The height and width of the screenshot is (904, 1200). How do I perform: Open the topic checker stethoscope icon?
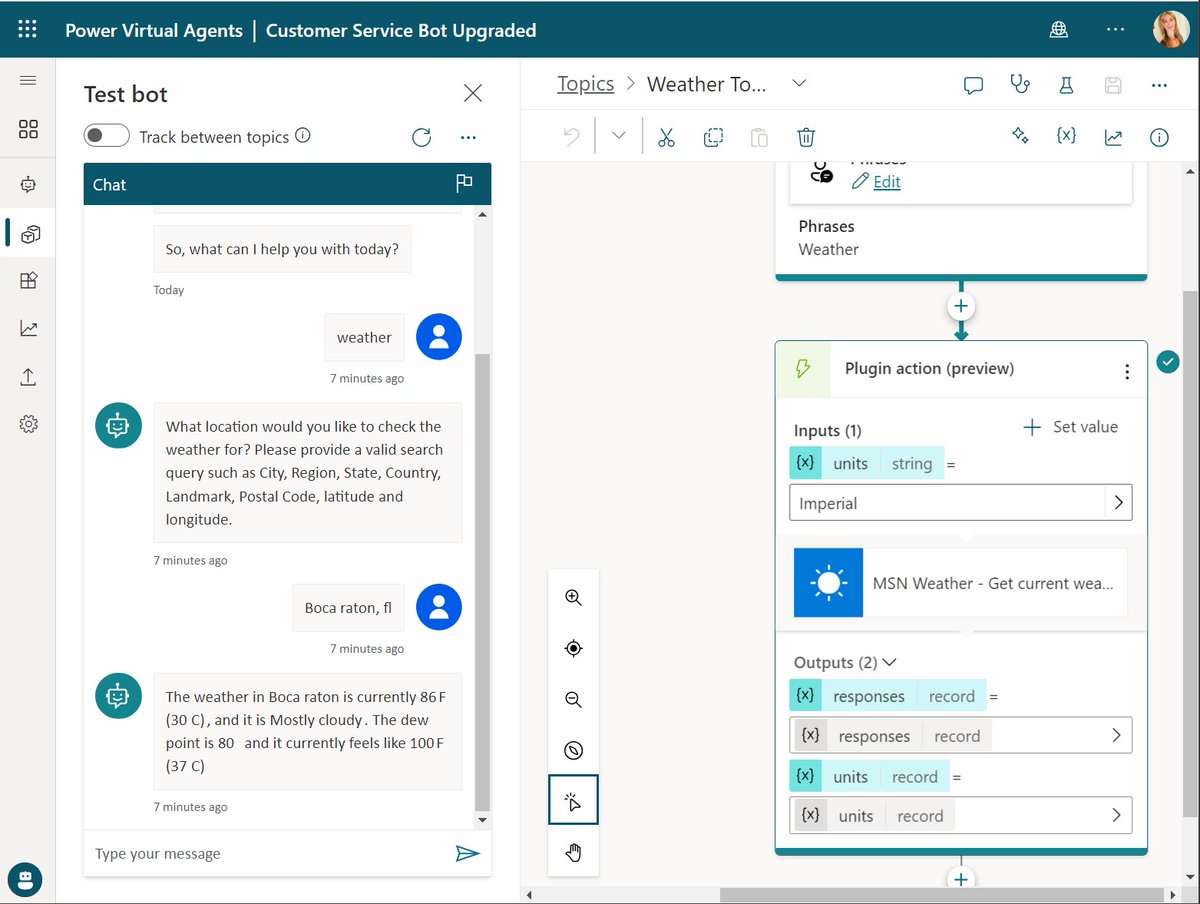coord(1020,84)
